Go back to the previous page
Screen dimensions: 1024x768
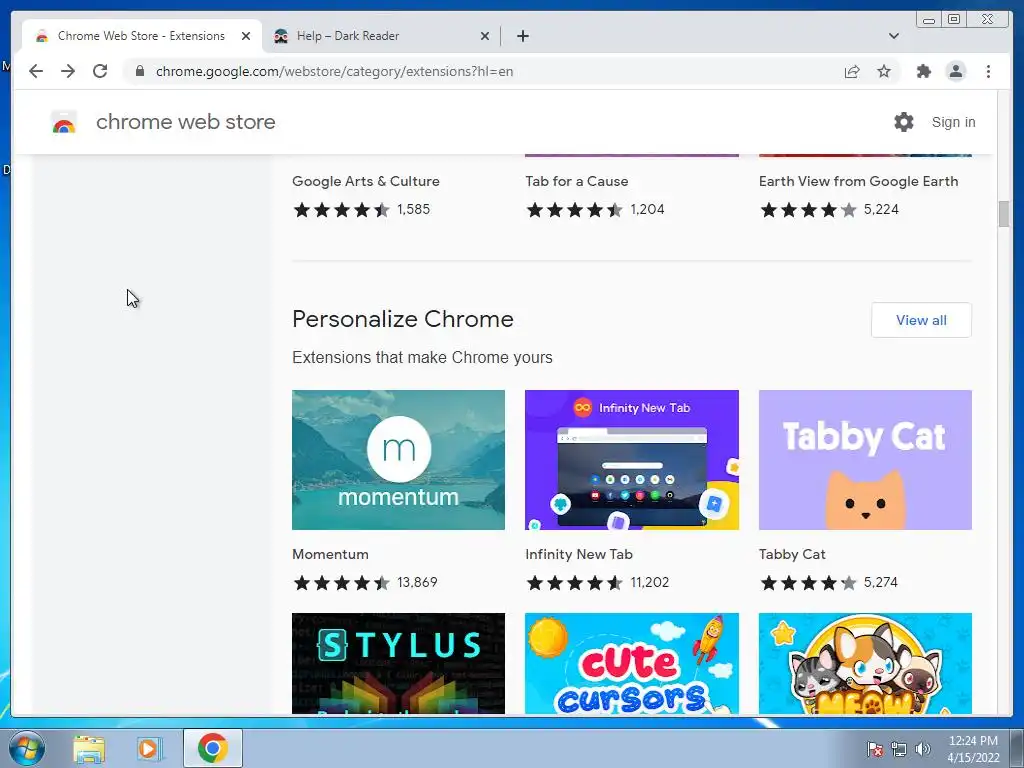click(36, 71)
